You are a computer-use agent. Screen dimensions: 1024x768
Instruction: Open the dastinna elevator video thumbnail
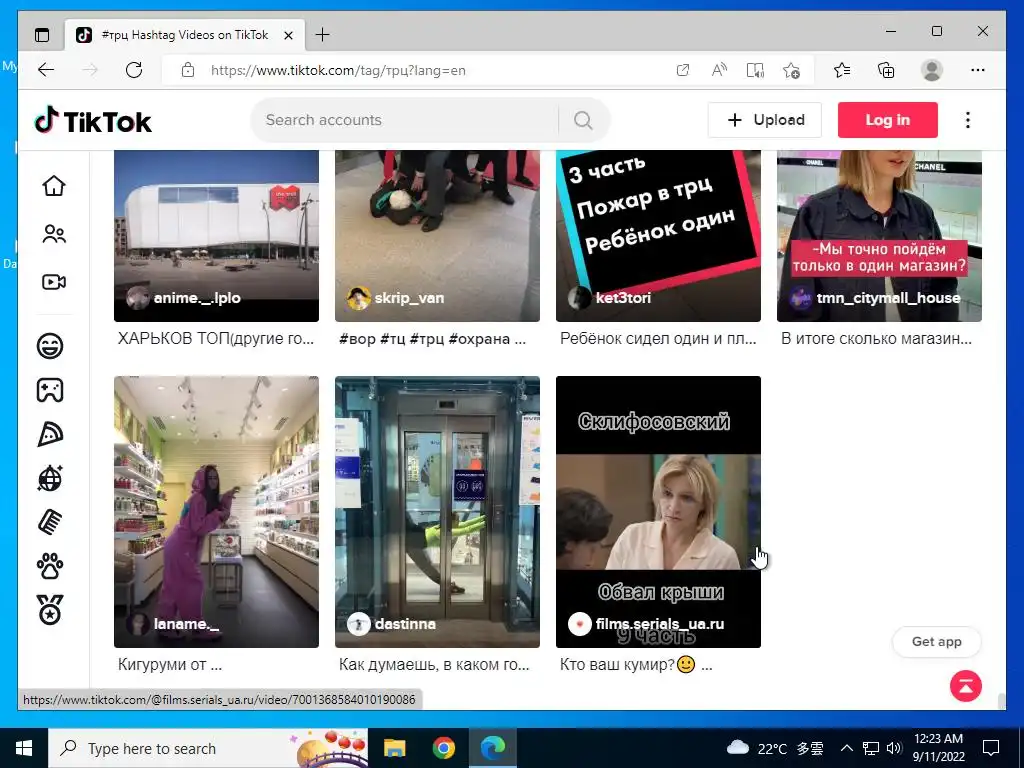tap(437, 512)
